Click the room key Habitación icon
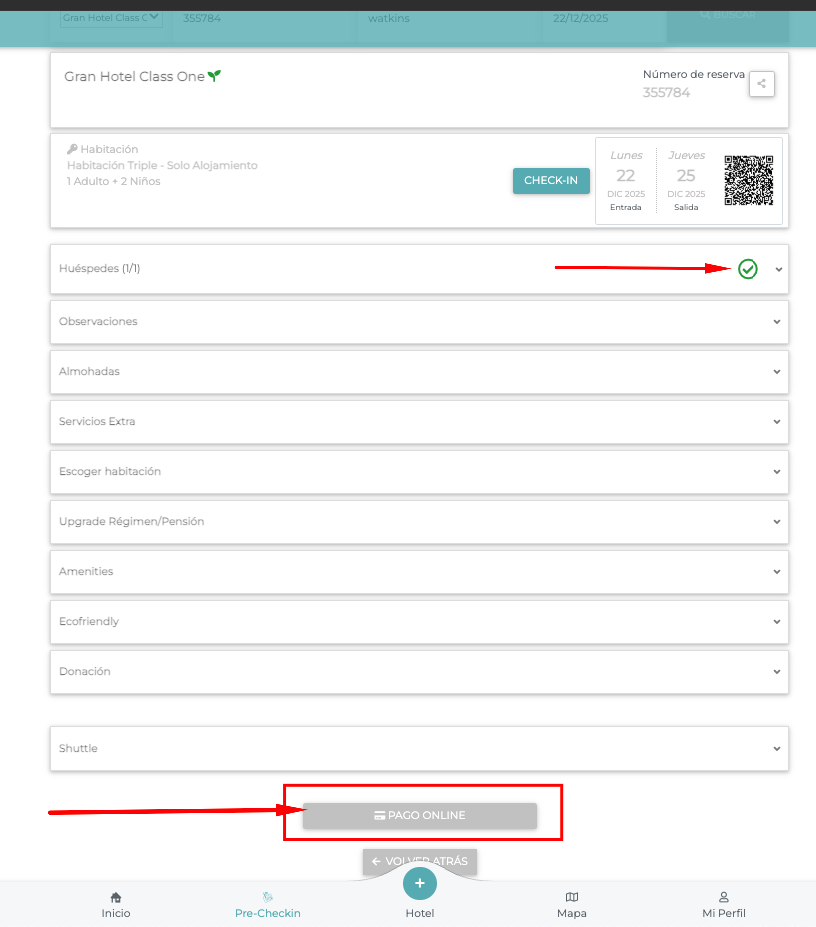The width and height of the screenshot is (816, 927). pos(72,150)
